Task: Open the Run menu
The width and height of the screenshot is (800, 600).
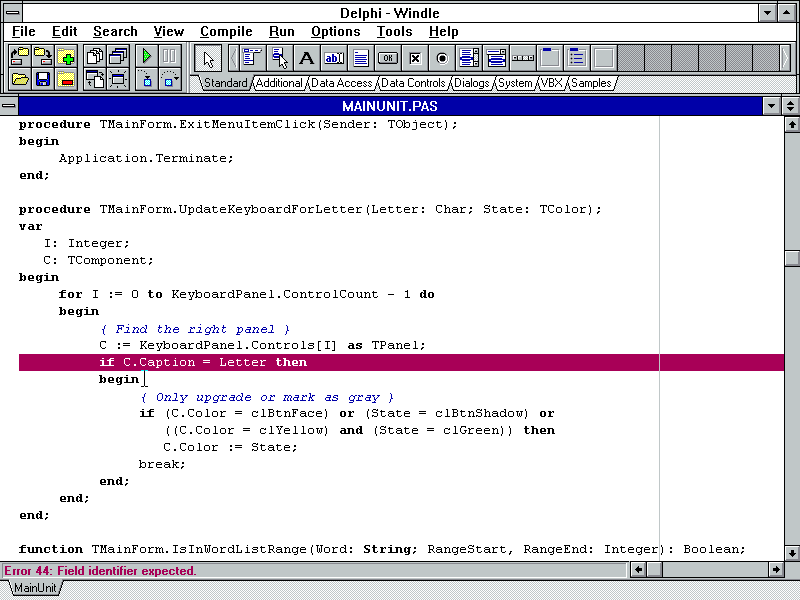Action: (x=282, y=32)
